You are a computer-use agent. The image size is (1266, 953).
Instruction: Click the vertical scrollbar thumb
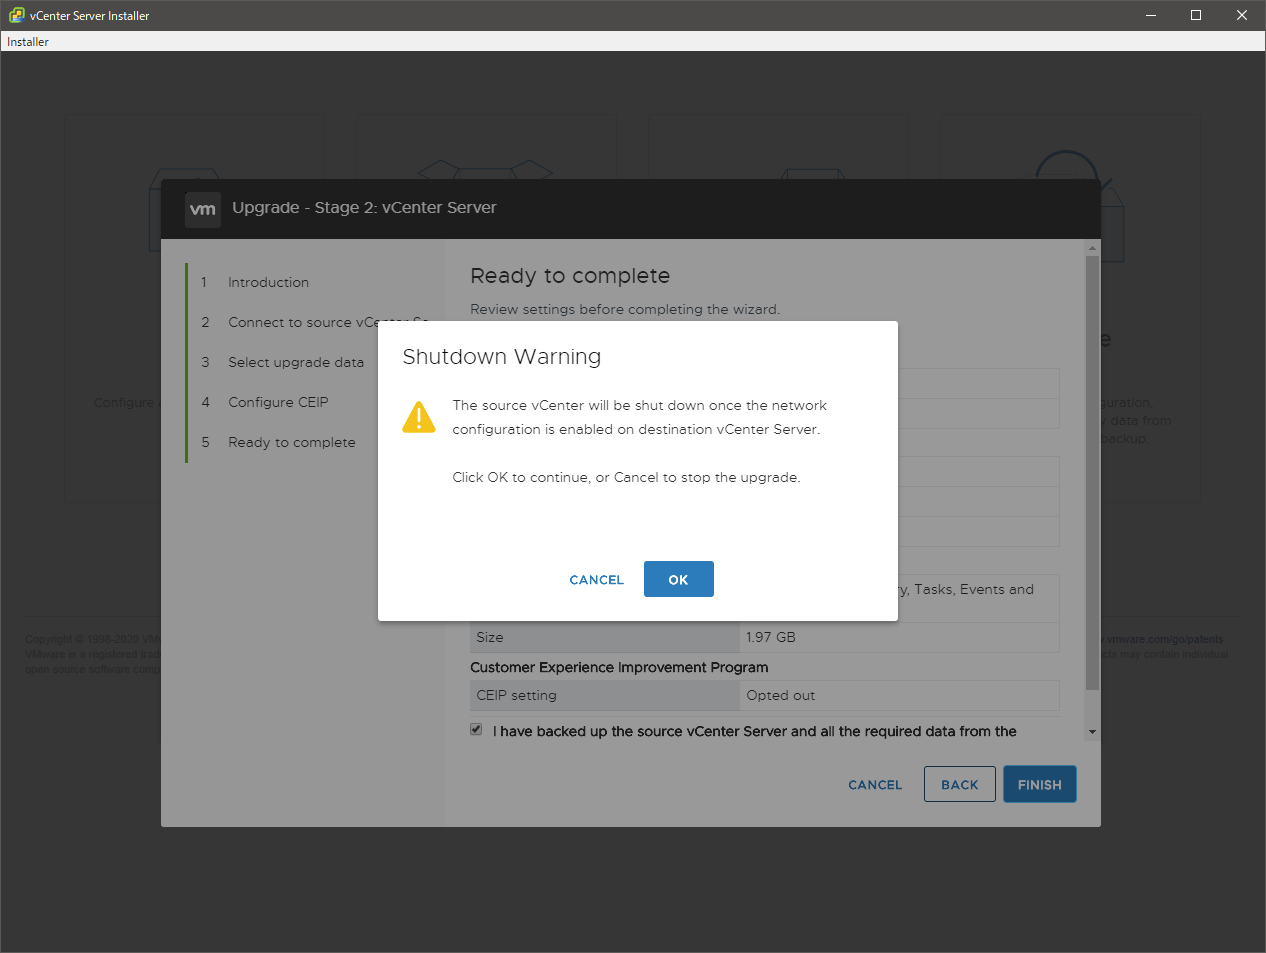click(1092, 470)
